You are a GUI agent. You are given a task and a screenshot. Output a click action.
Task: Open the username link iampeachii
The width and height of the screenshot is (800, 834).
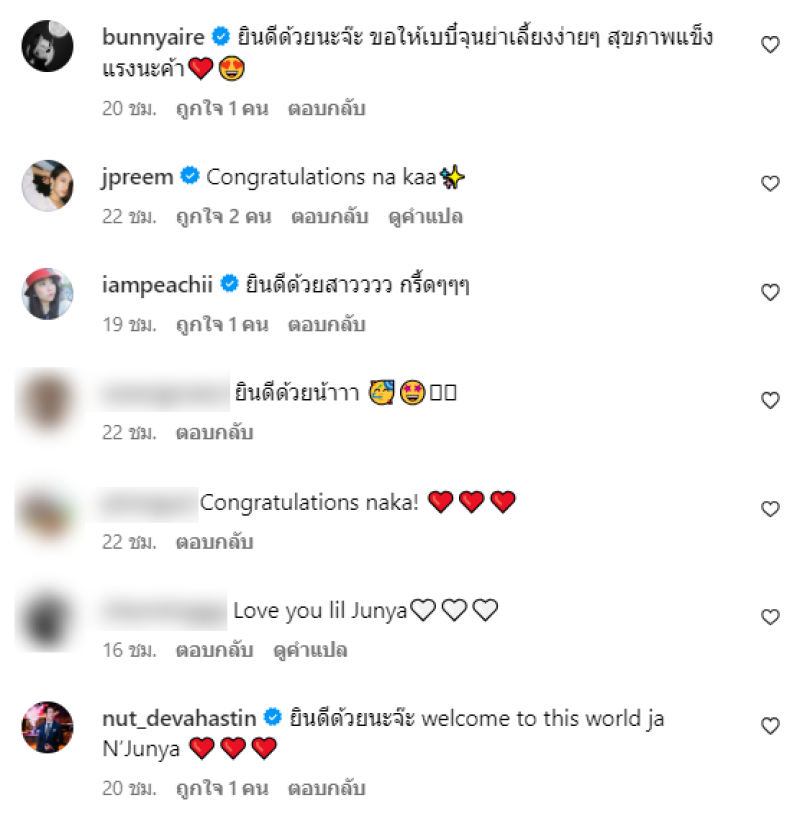click(157, 285)
